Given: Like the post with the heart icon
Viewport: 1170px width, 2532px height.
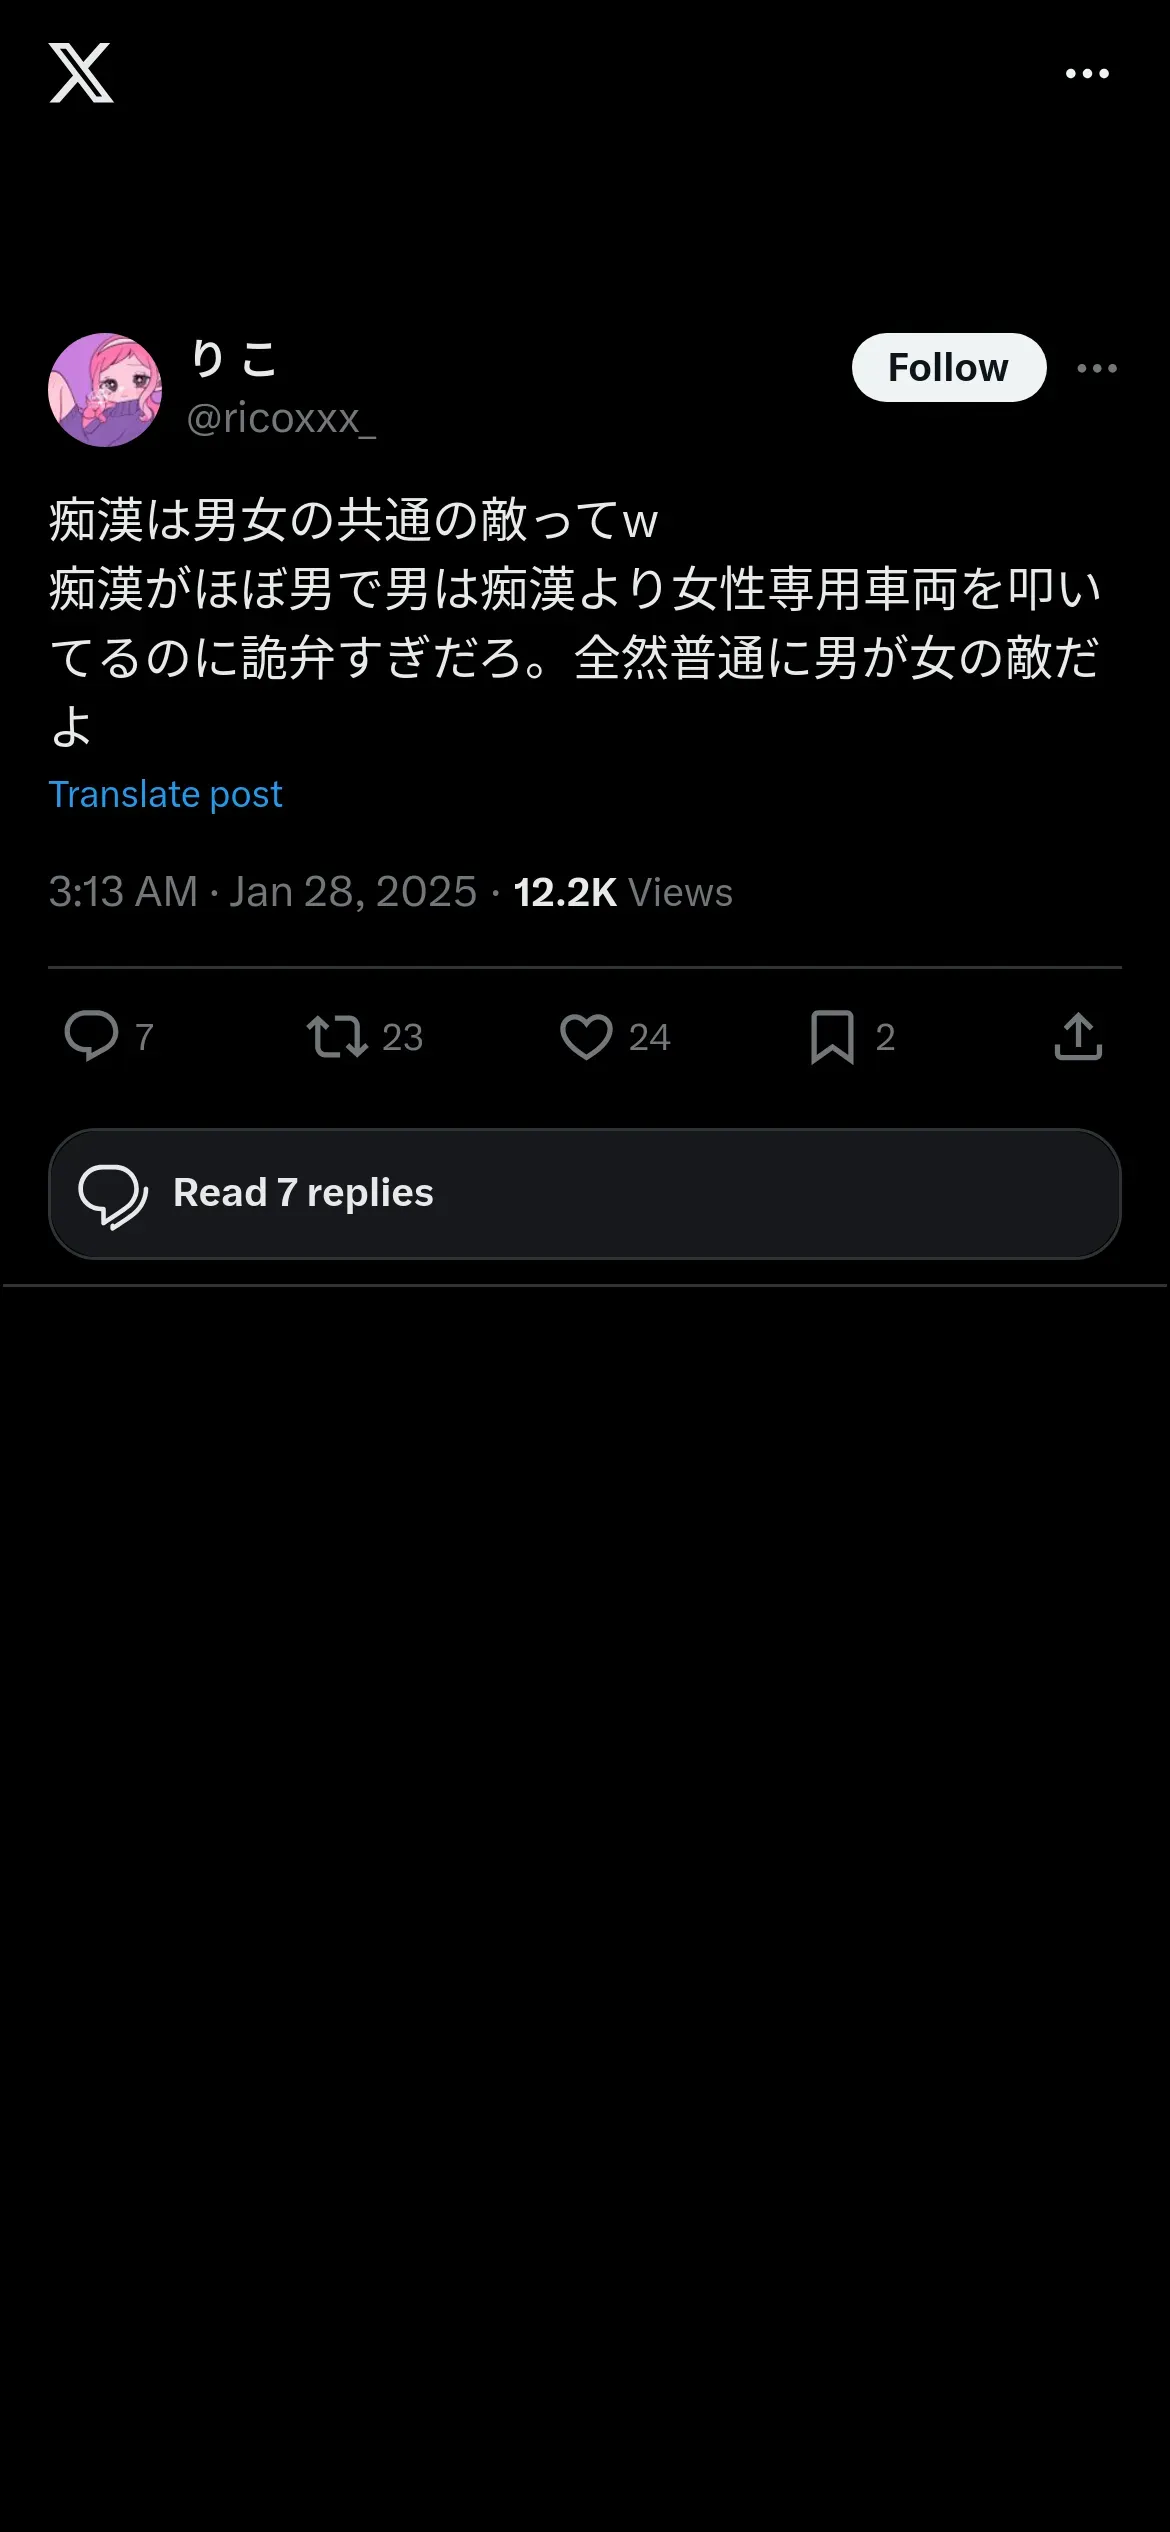Looking at the screenshot, I should point(586,1036).
